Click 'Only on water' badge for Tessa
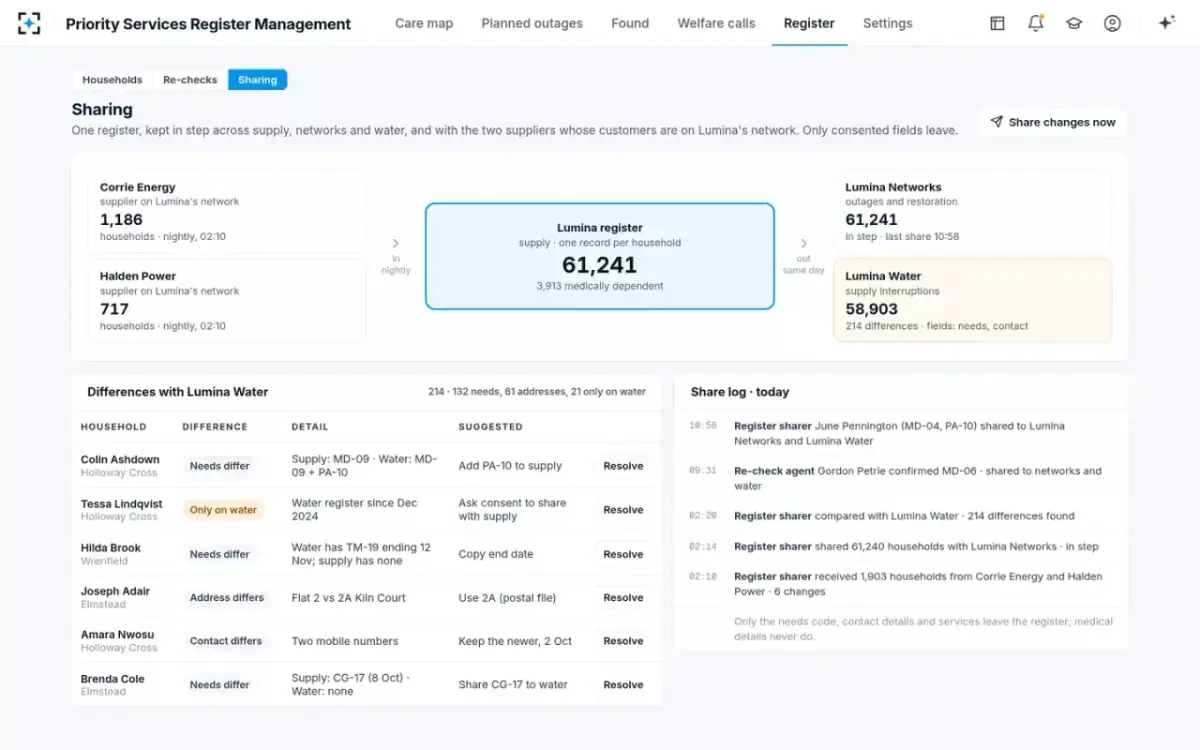Screen dimensions: 1200x750 click(x=223, y=510)
